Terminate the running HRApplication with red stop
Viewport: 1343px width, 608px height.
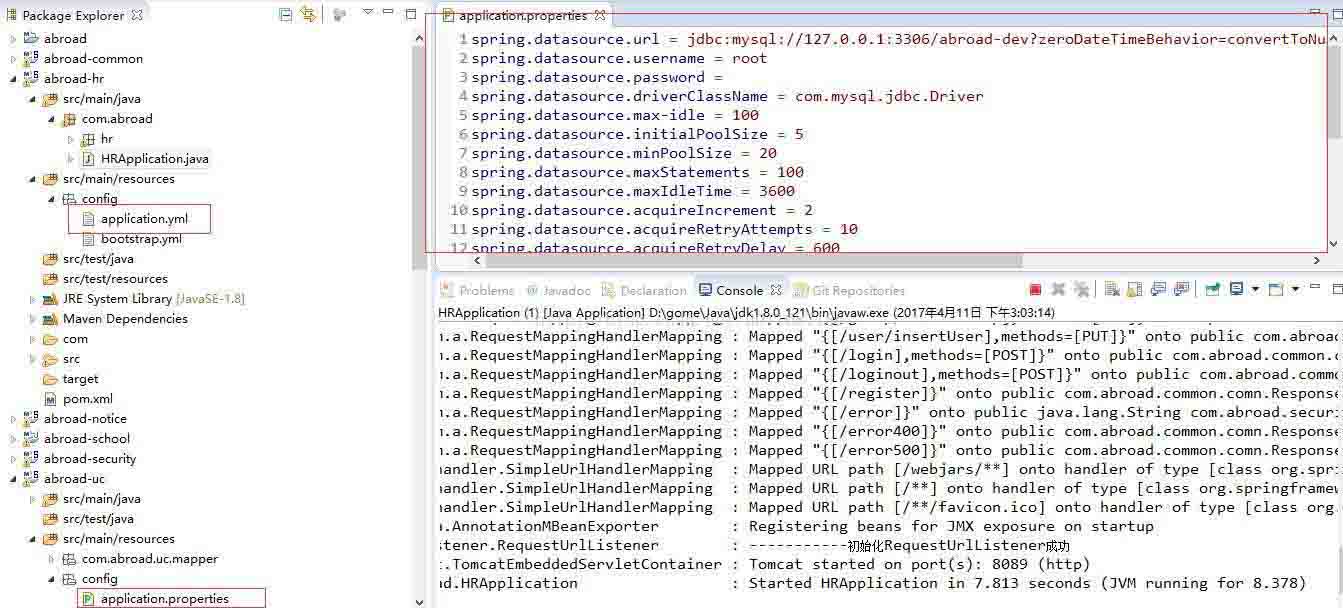point(1035,290)
